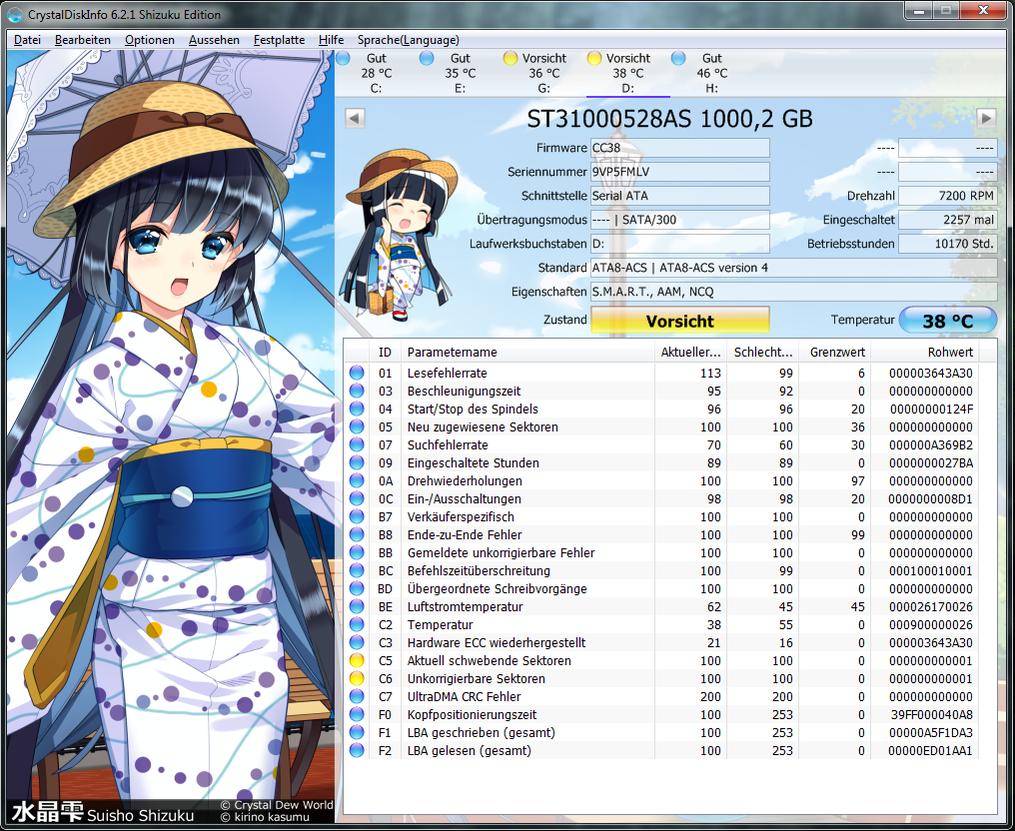This screenshot has height=831, width=1015.
Task: Click blue status icon for Luftstromtemperatur
Action: click(x=356, y=606)
